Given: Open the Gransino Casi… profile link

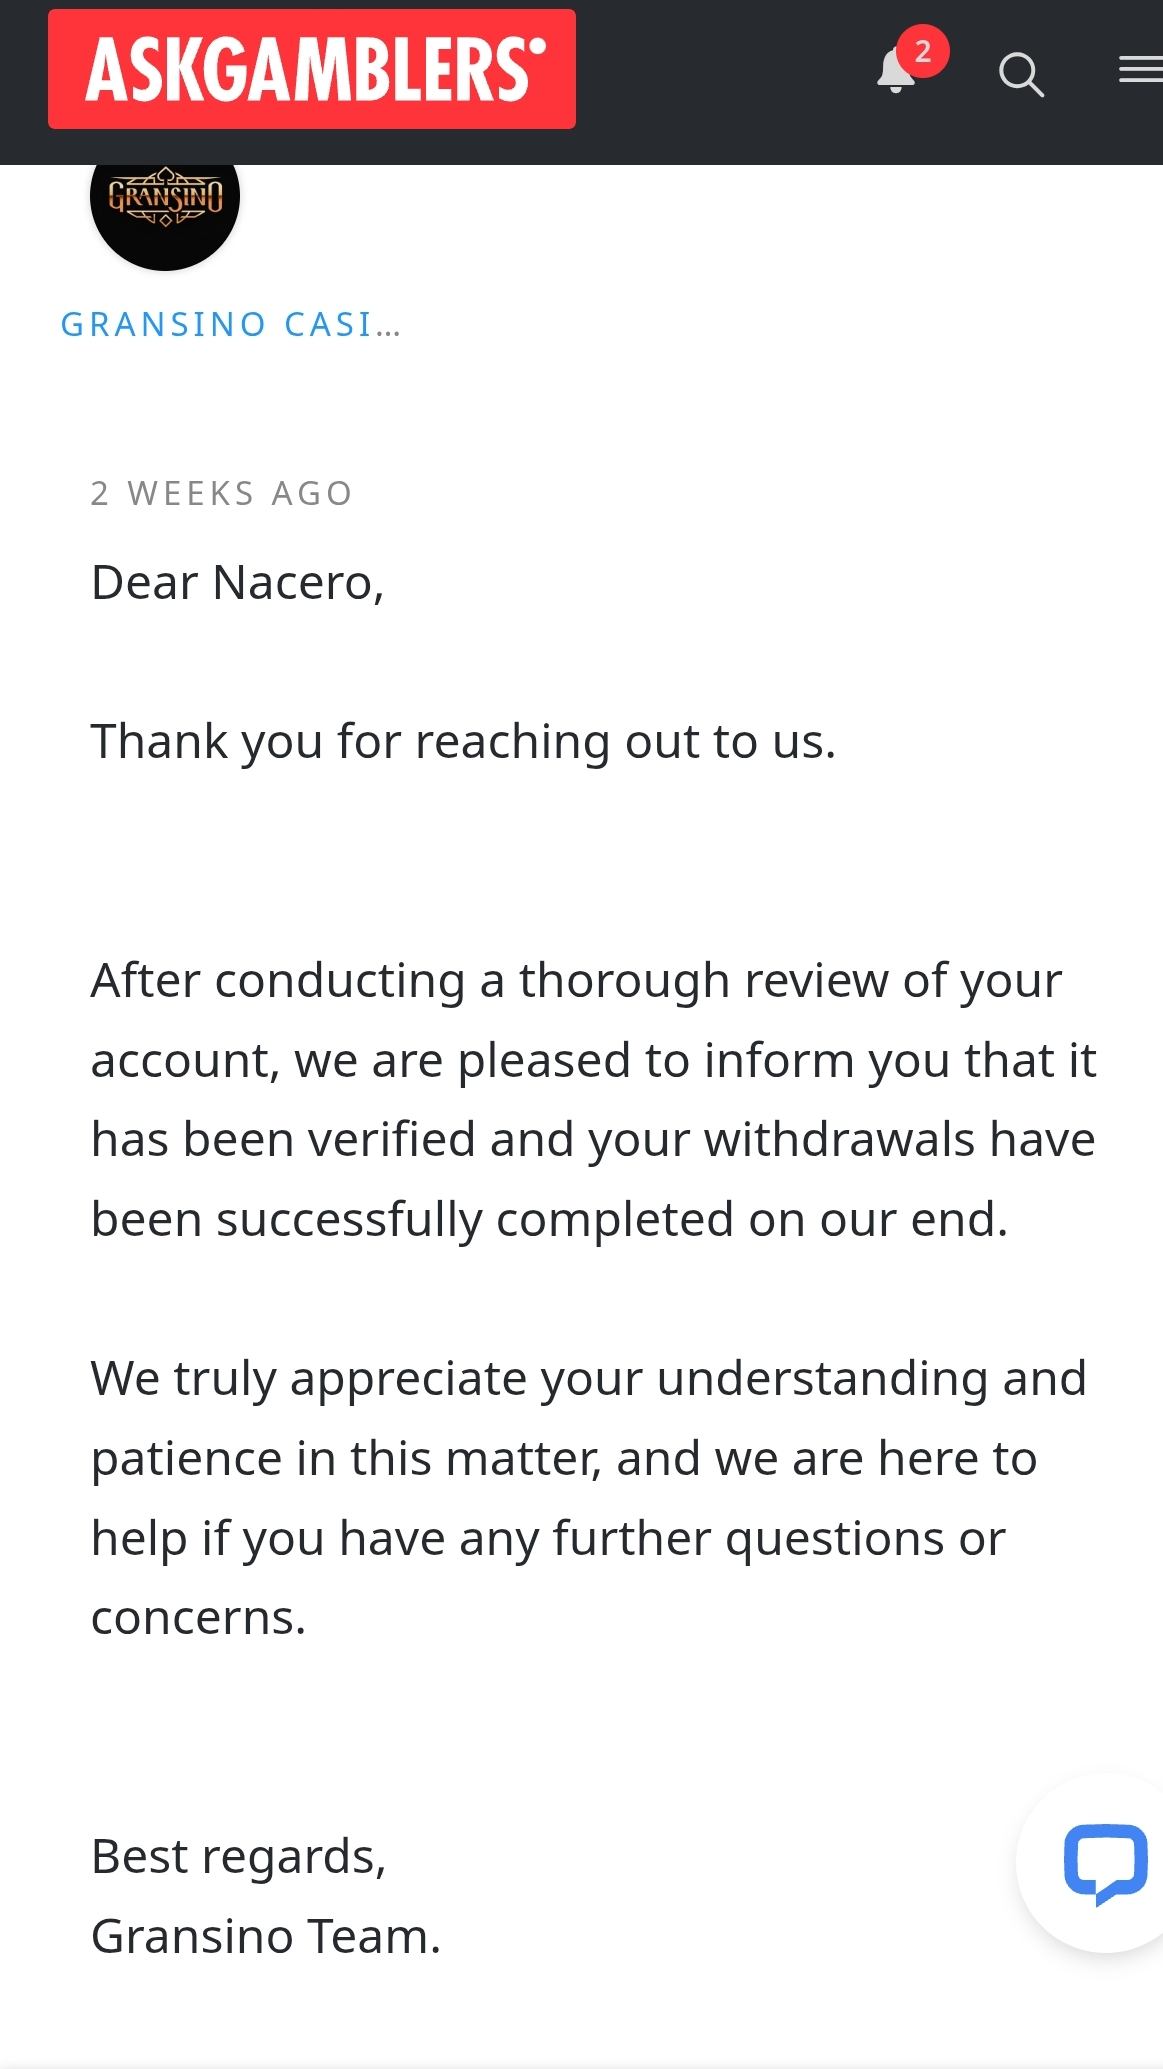Looking at the screenshot, I should tap(230, 325).
